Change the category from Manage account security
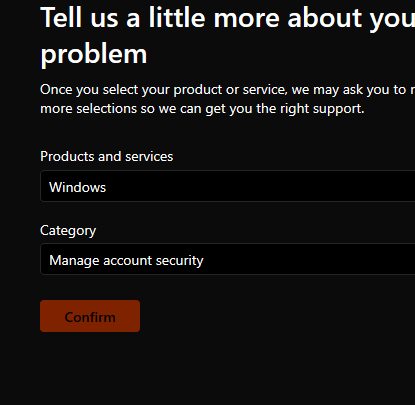 pyautogui.click(x=228, y=259)
